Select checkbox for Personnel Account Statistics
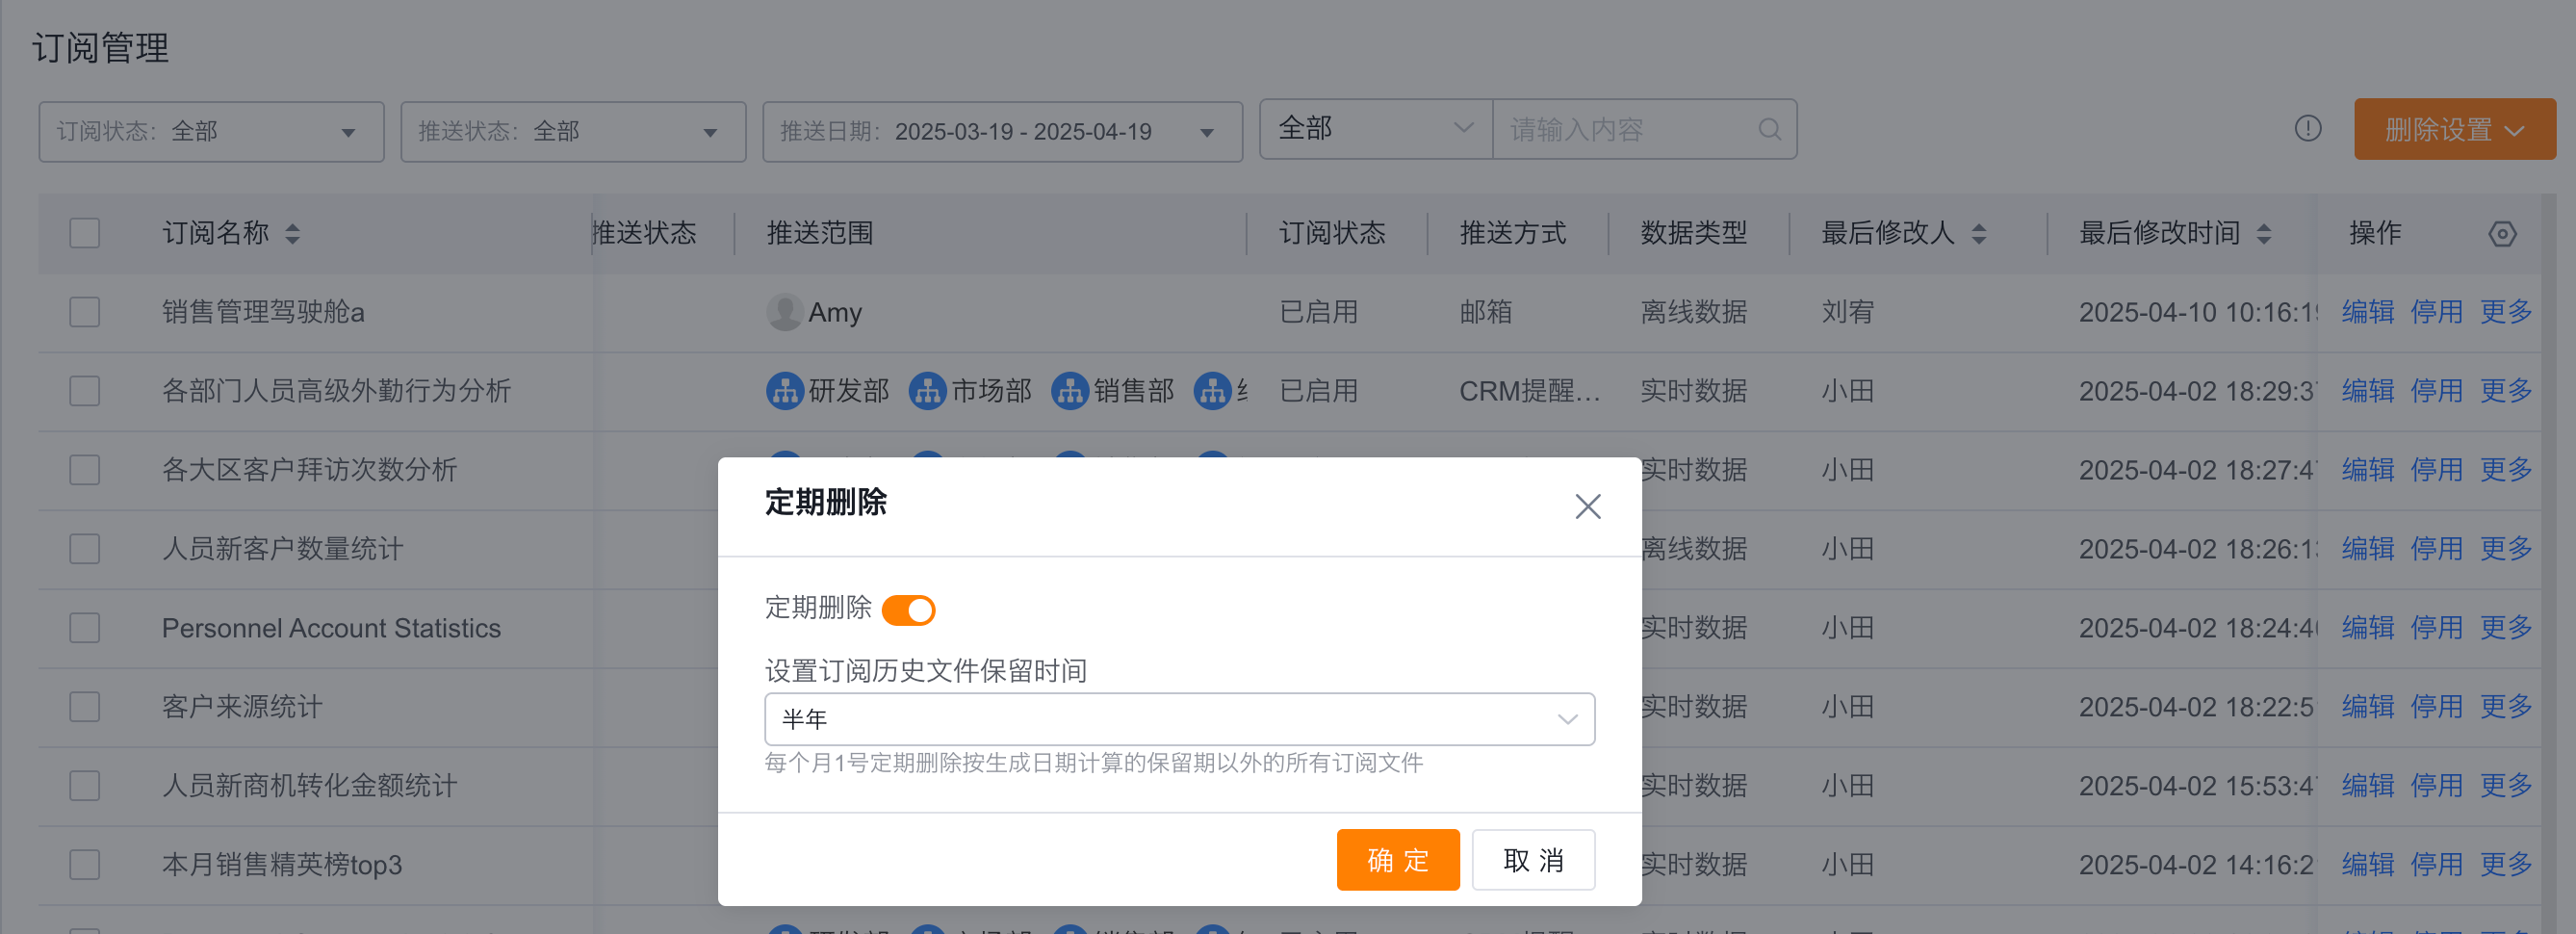This screenshot has height=934, width=2576. (x=85, y=628)
